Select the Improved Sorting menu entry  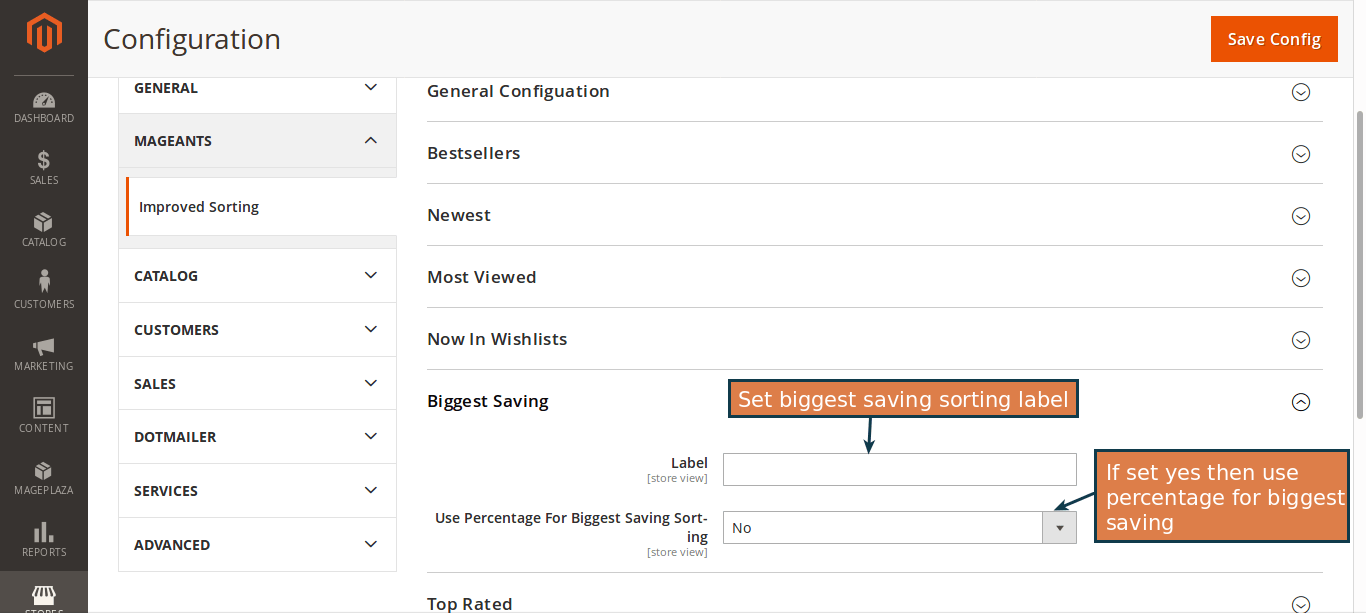[x=198, y=206]
